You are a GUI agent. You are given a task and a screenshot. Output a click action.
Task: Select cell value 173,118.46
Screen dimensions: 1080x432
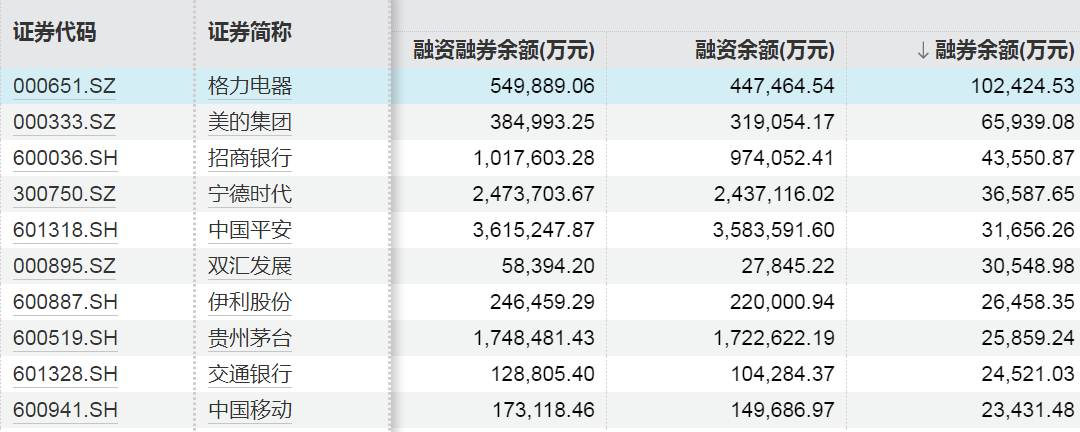pos(543,410)
